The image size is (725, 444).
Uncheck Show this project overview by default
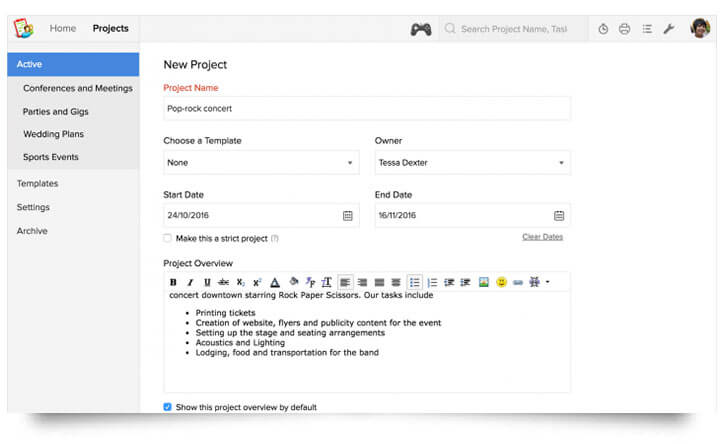point(167,407)
